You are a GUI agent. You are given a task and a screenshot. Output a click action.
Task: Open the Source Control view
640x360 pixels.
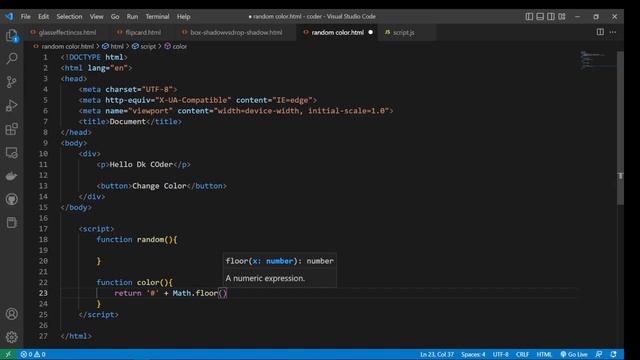pyautogui.click(x=12, y=82)
